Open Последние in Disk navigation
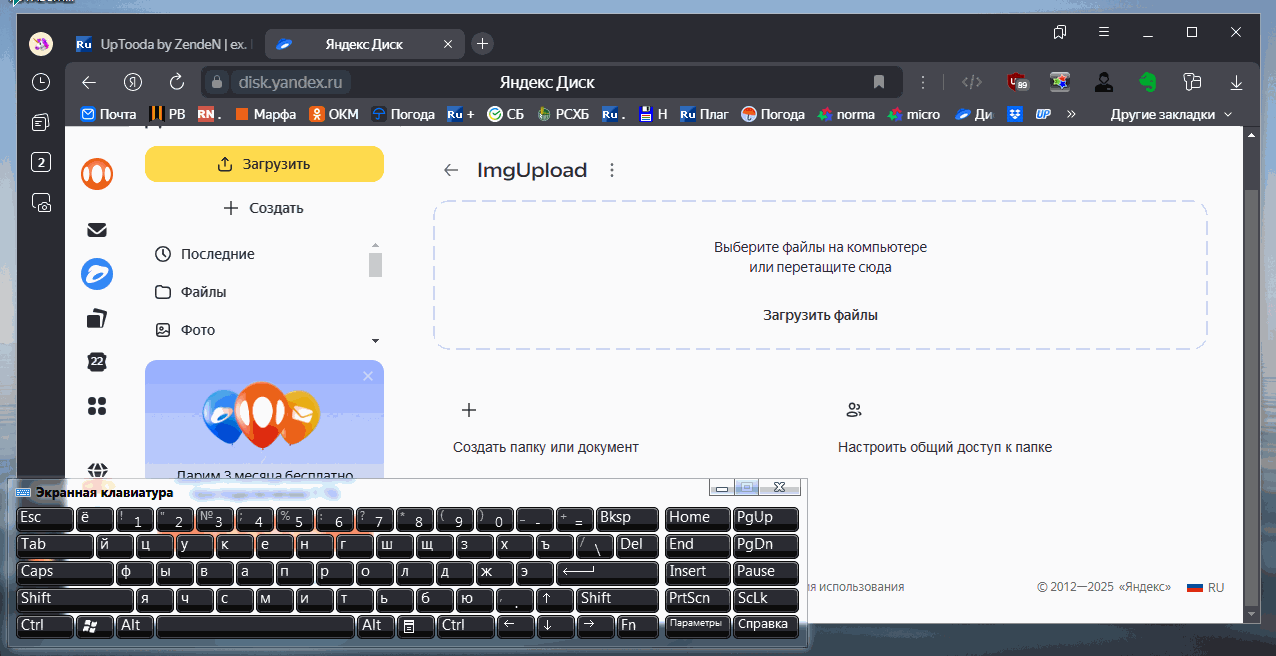Viewport: 1276px width, 656px height. [205, 254]
